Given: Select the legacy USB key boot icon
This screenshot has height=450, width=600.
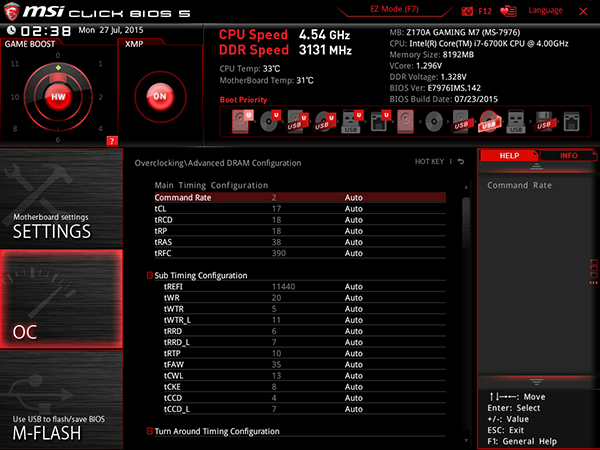Looking at the screenshot, I should click(516, 121).
